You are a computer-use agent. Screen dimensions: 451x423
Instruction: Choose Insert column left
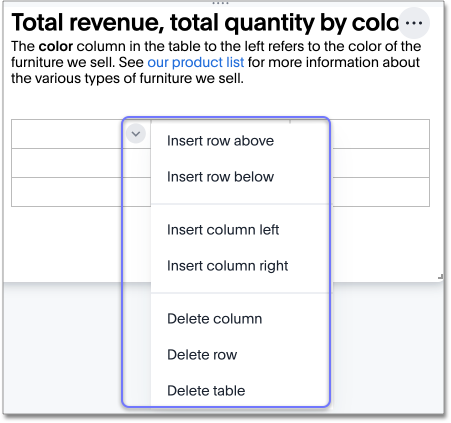point(223,230)
